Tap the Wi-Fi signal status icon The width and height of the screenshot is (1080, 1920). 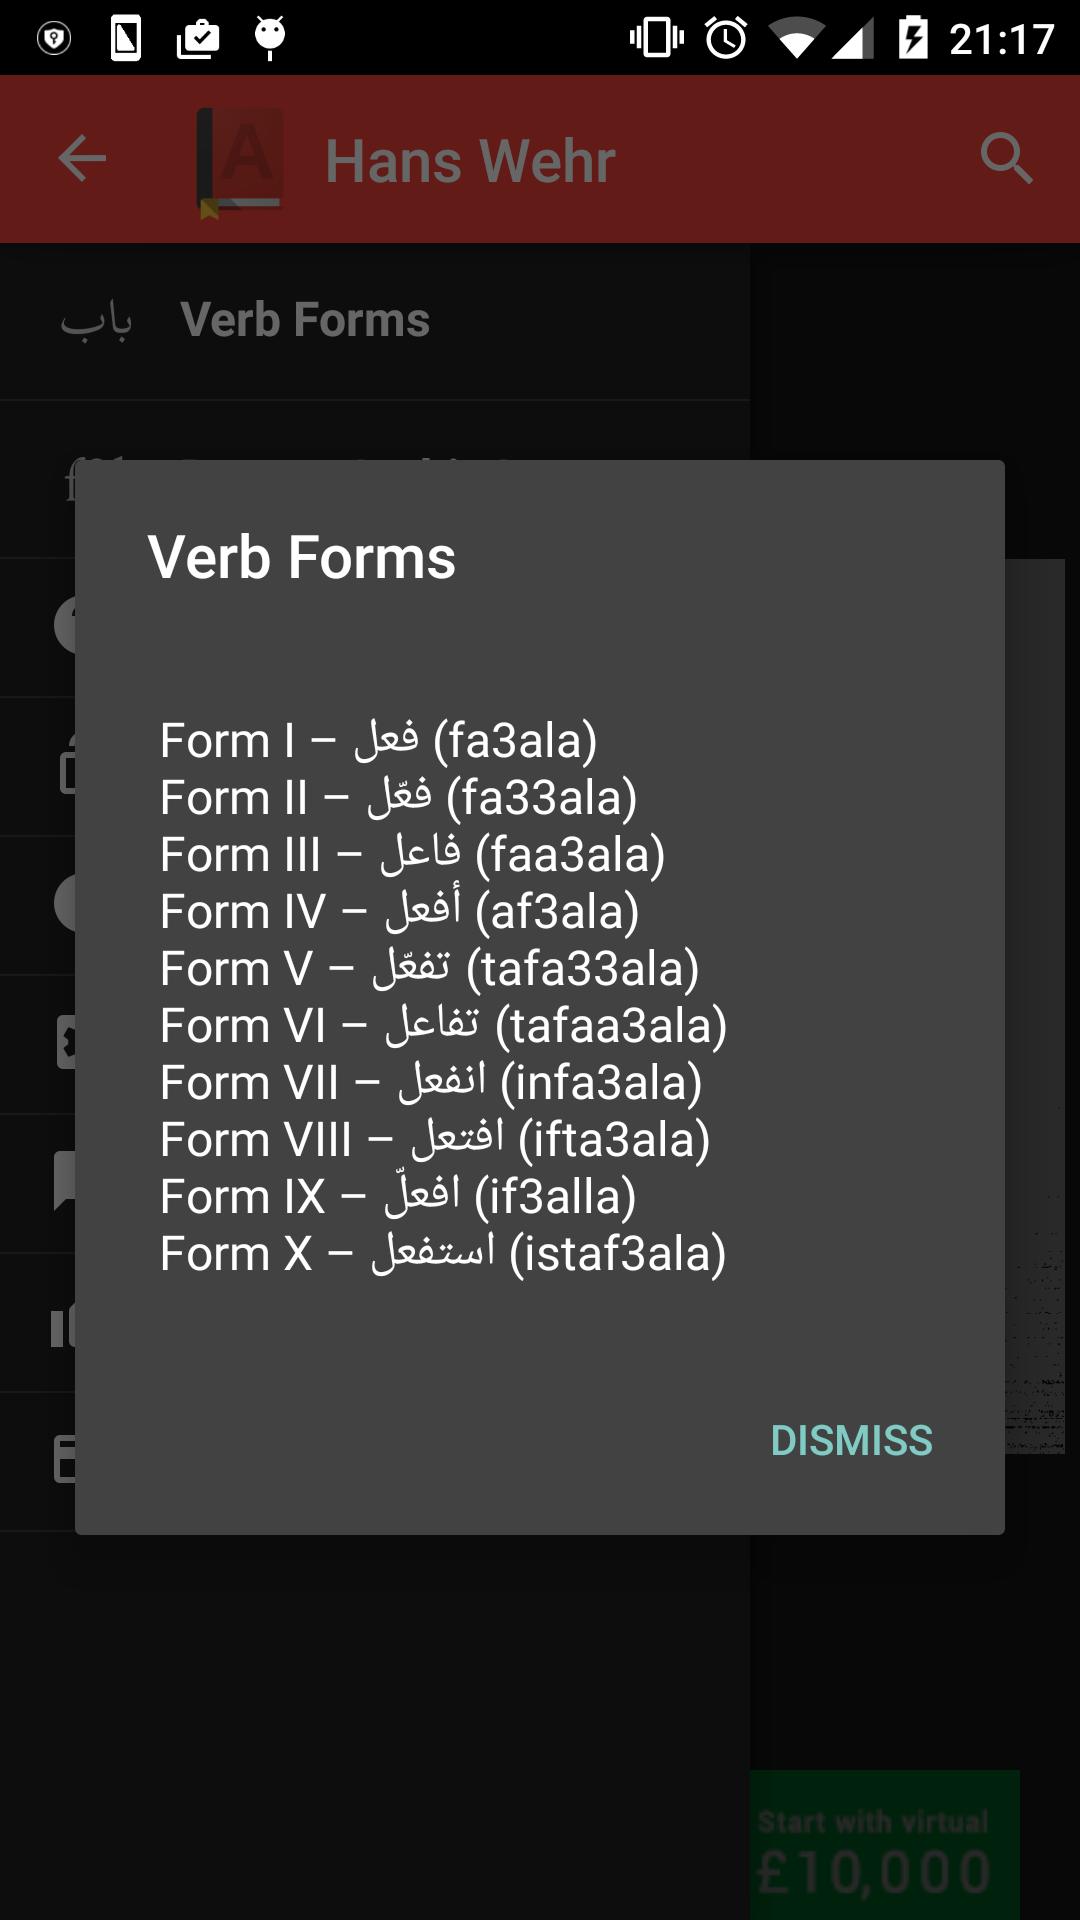coord(796,40)
